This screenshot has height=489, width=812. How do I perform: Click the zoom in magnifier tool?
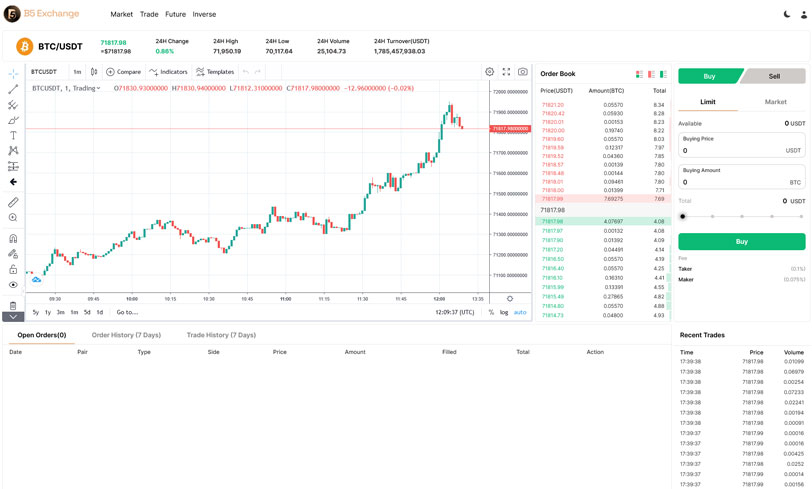coord(13,218)
